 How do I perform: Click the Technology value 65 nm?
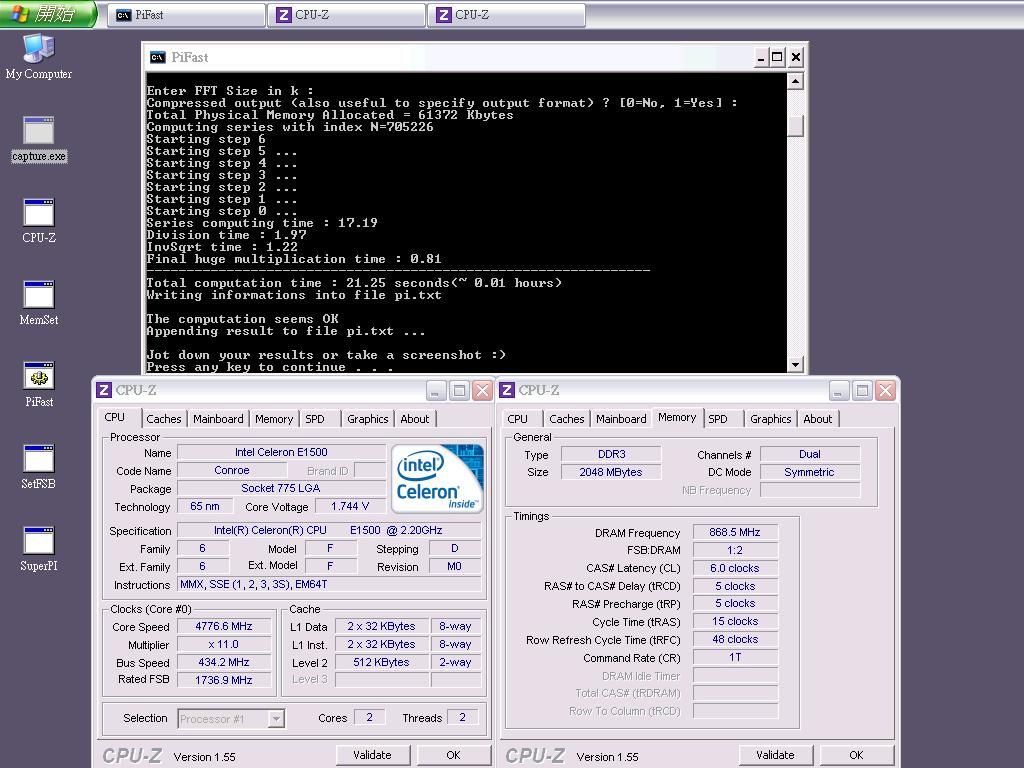pos(205,506)
